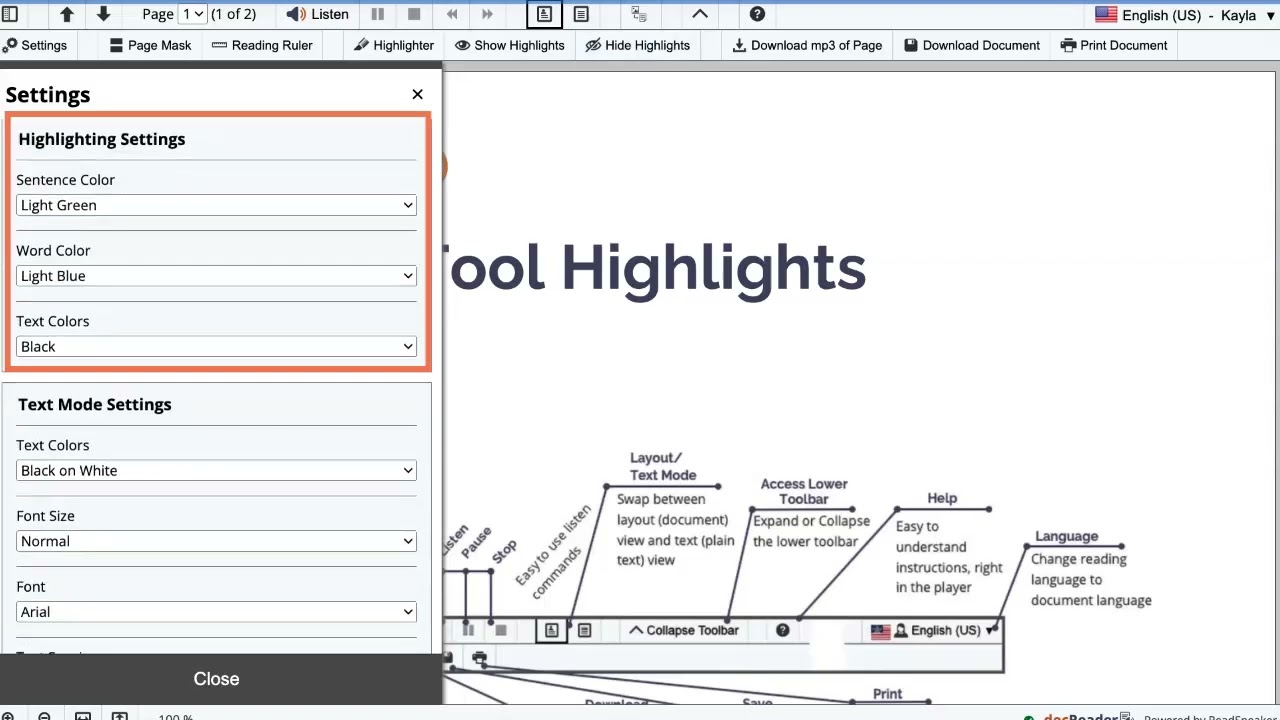Enable the Page Mask tool
1280x720 pixels.
click(x=150, y=45)
